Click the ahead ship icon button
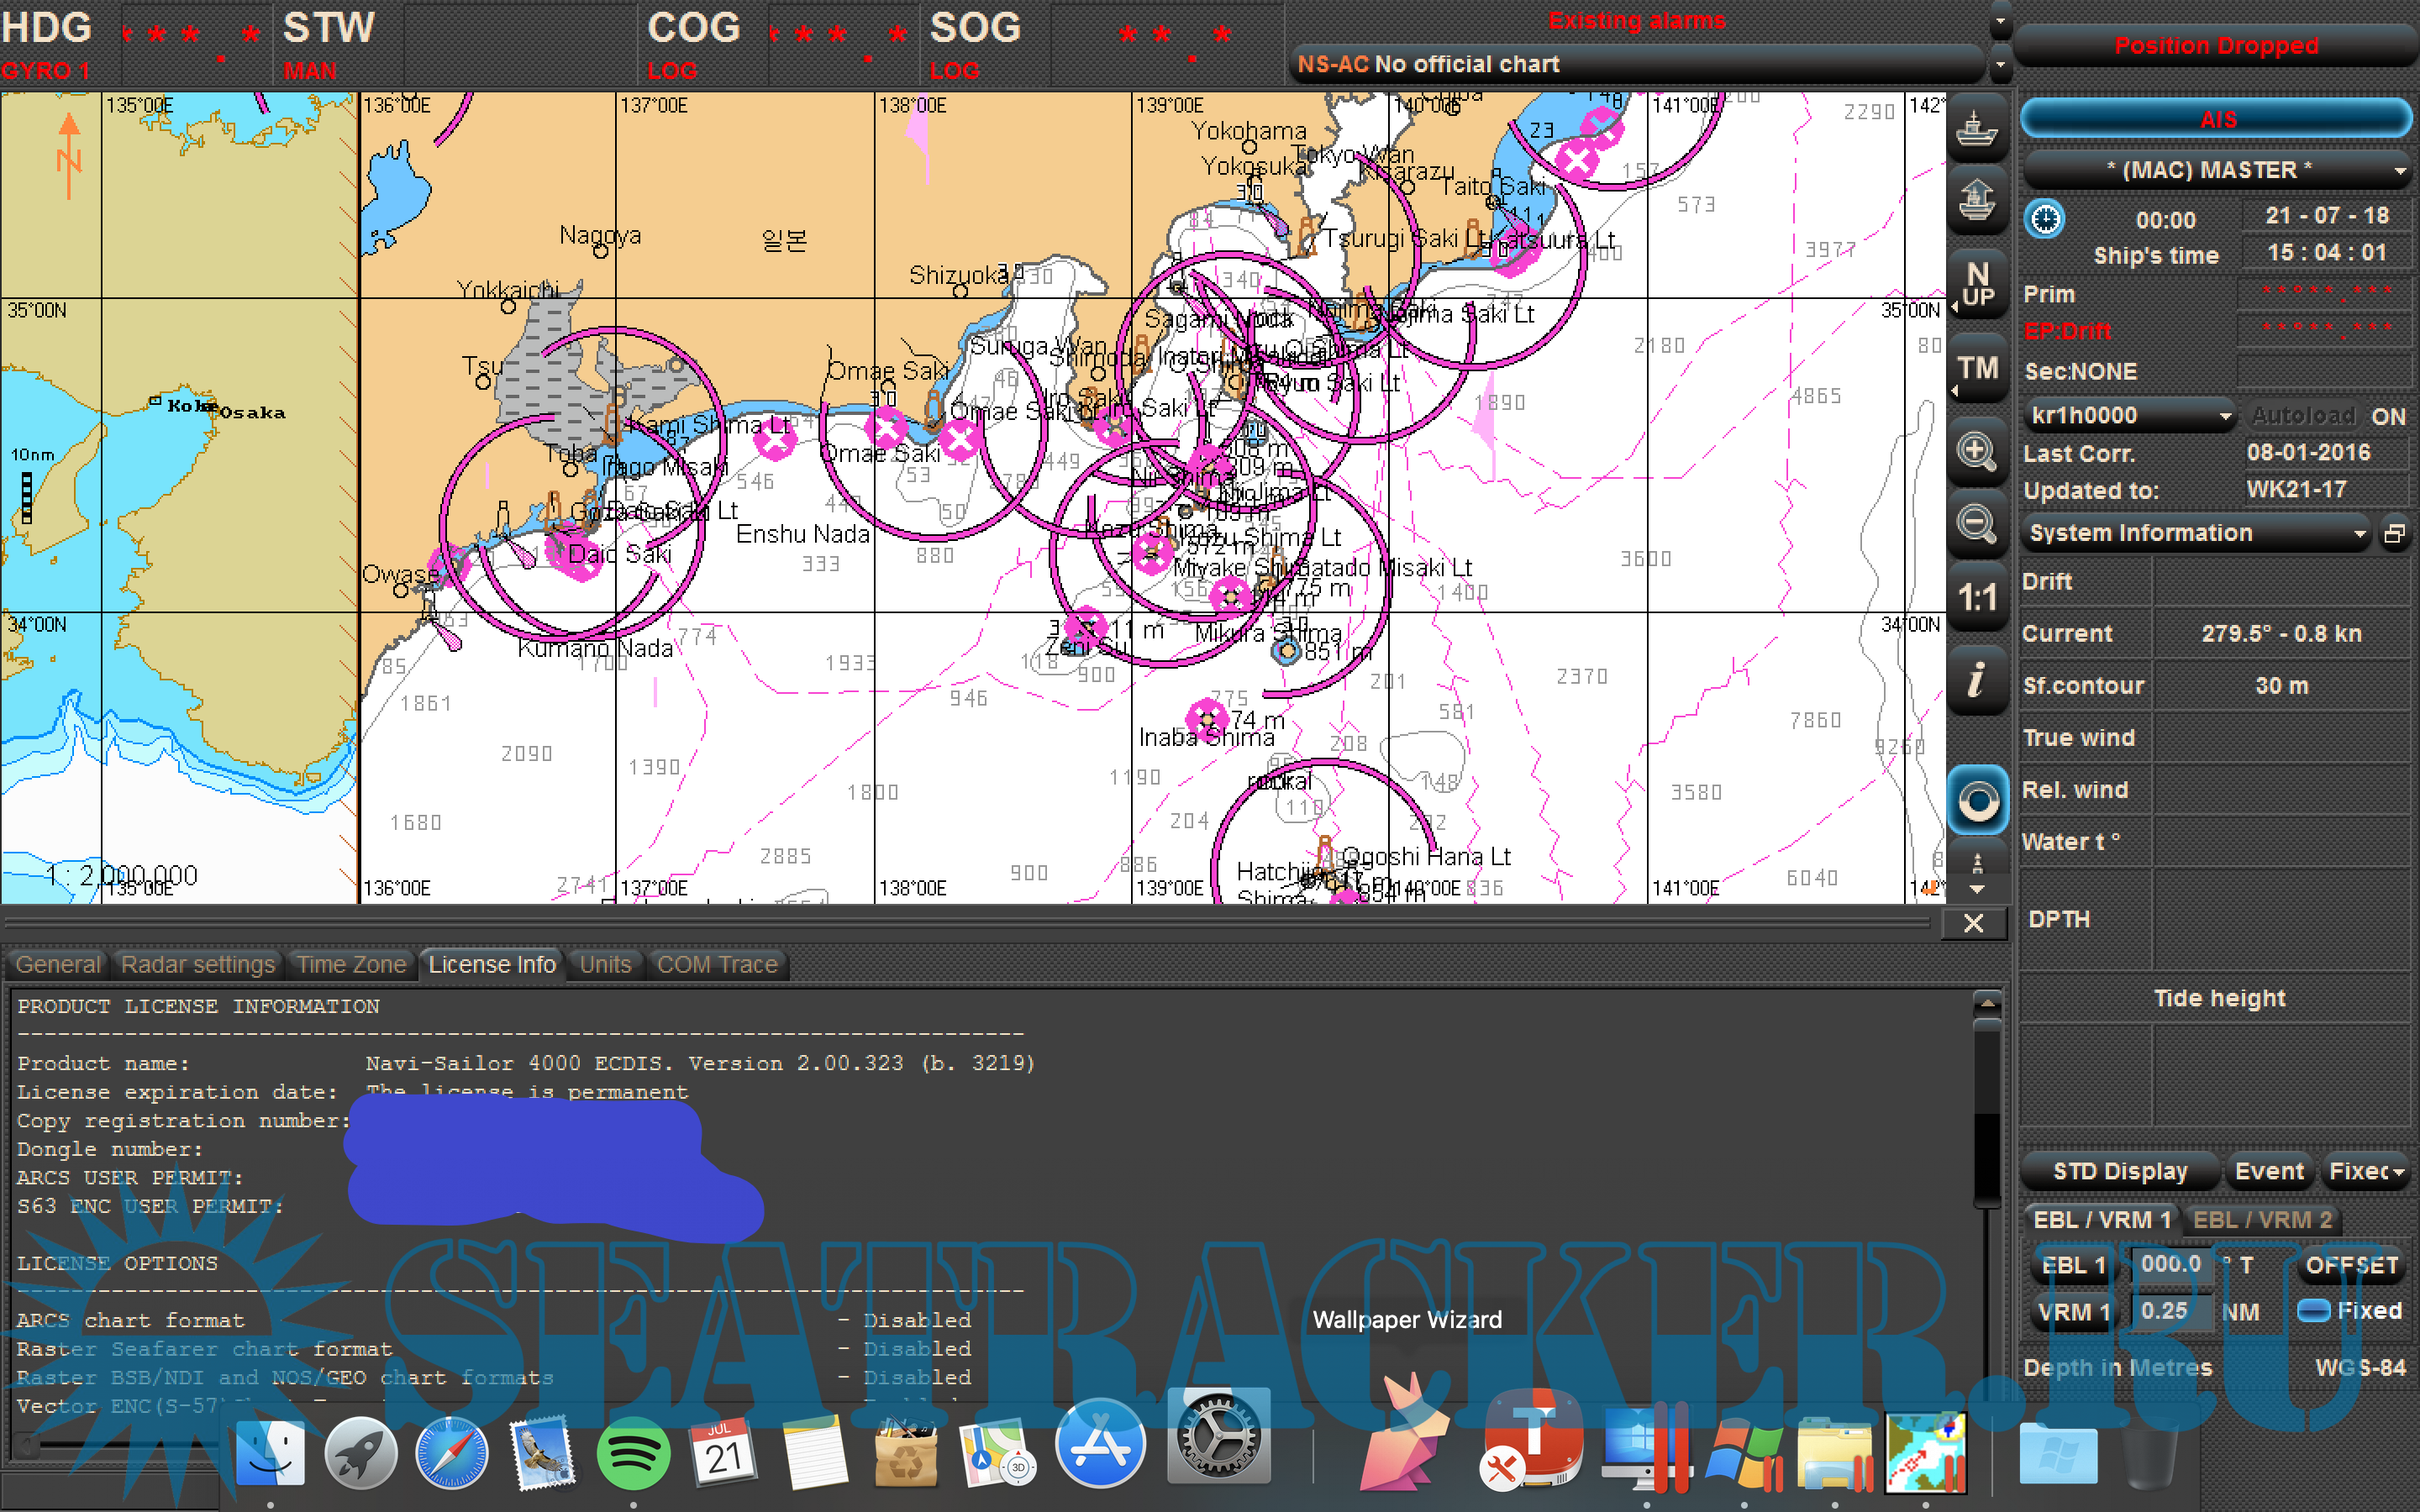 point(1976,201)
